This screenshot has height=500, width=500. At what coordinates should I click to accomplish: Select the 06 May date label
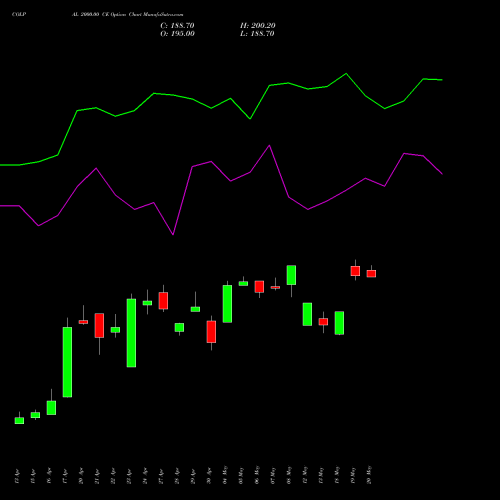(x=257, y=475)
